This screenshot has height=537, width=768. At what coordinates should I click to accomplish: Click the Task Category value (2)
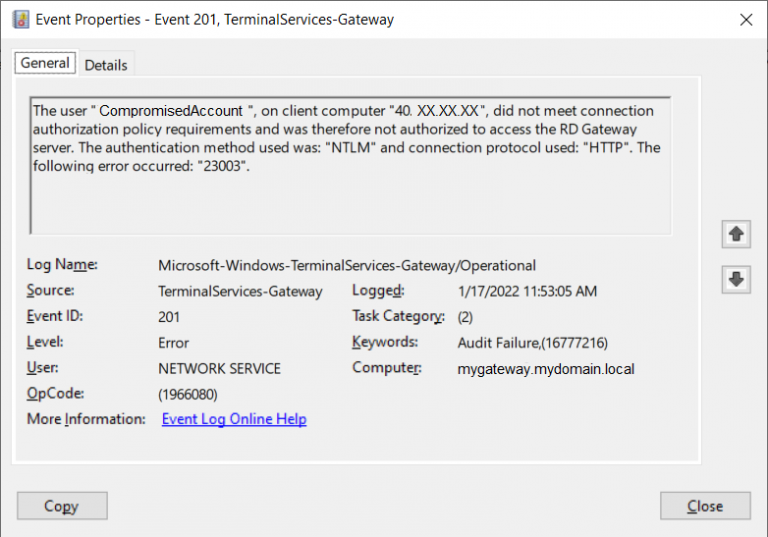pyautogui.click(x=465, y=316)
